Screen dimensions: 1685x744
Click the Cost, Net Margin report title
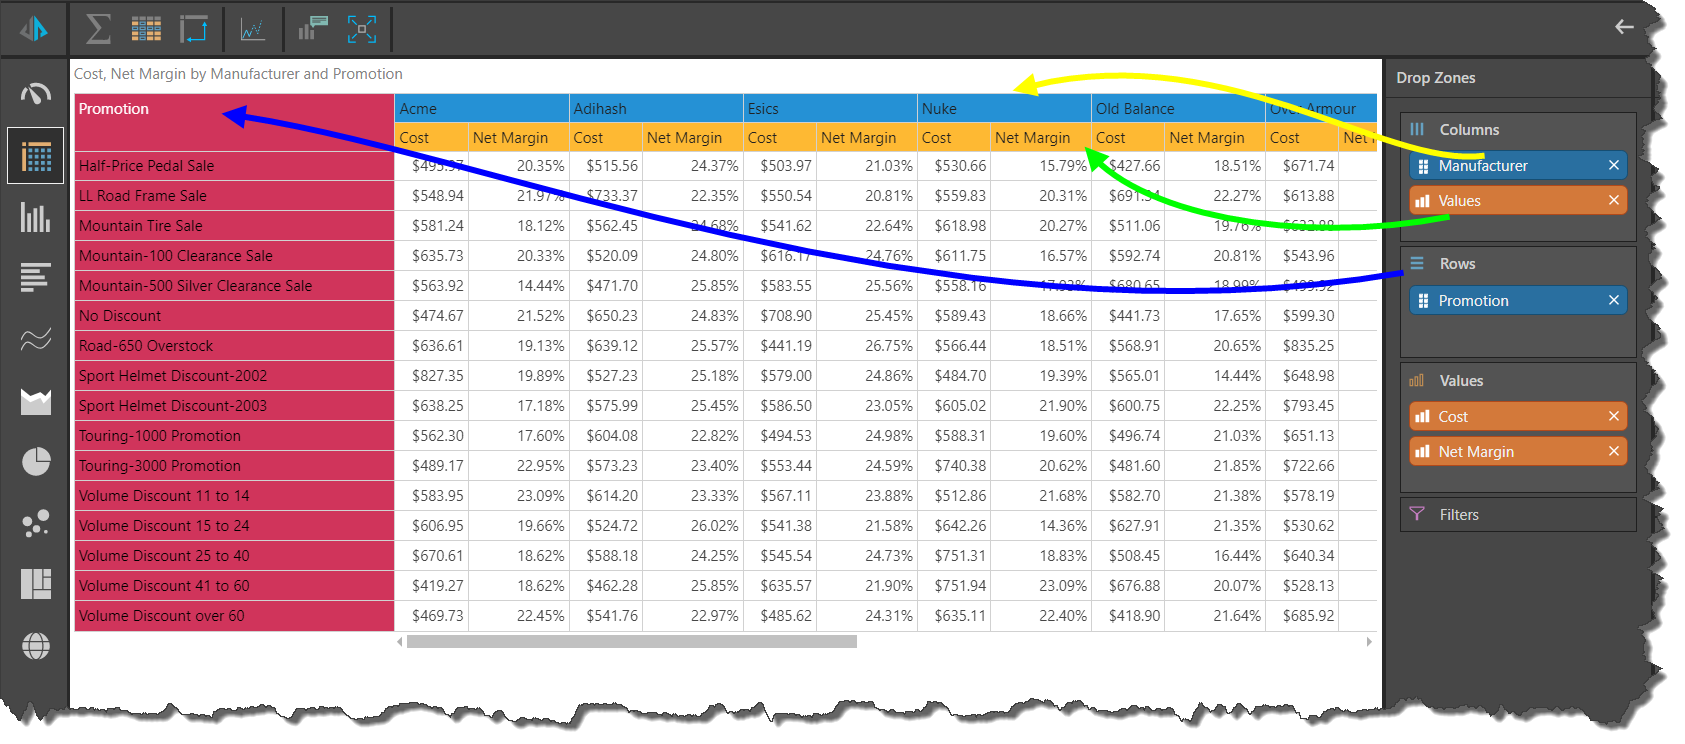tap(238, 74)
